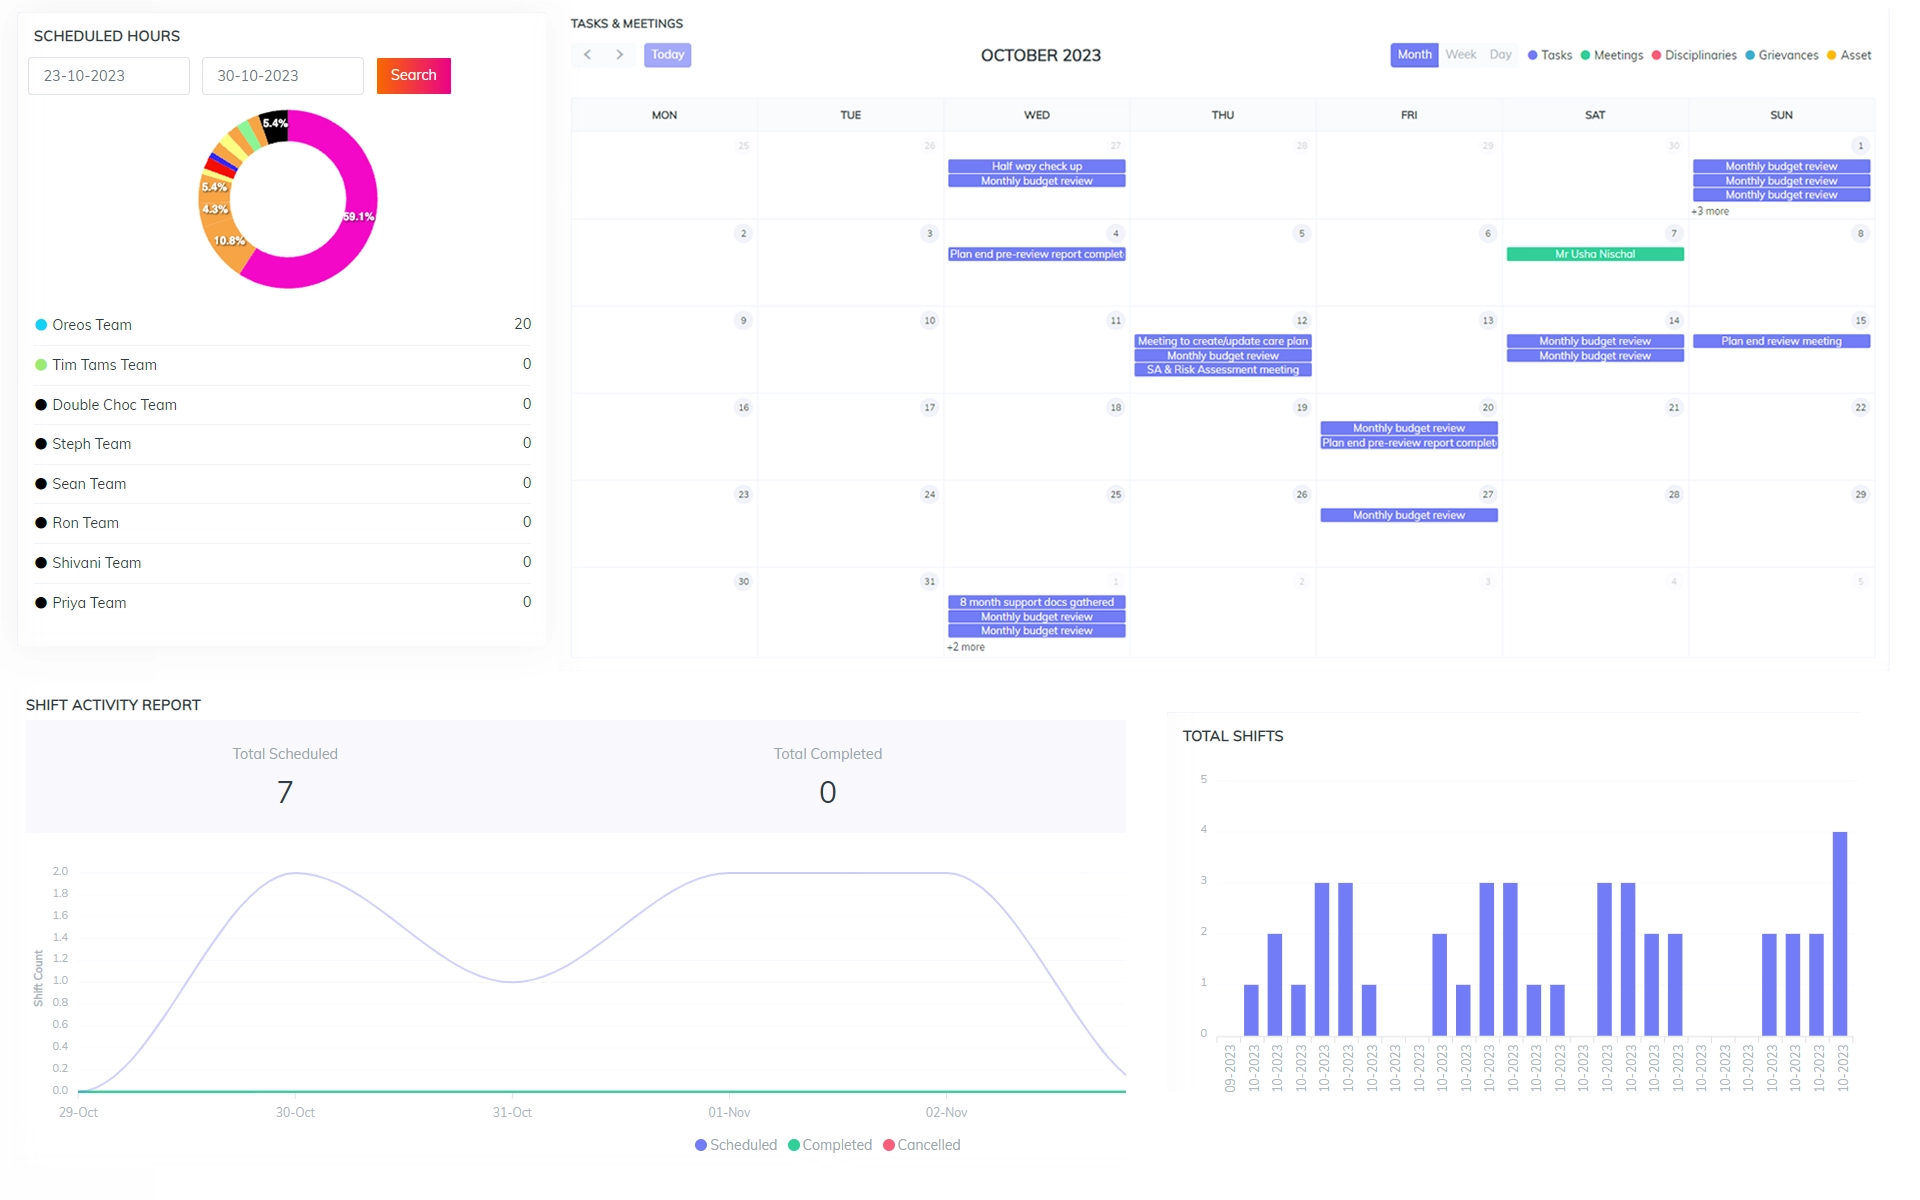Click the Asset legend dot
Viewport: 1920px width, 1200px height.
click(x=1831, y=56)
